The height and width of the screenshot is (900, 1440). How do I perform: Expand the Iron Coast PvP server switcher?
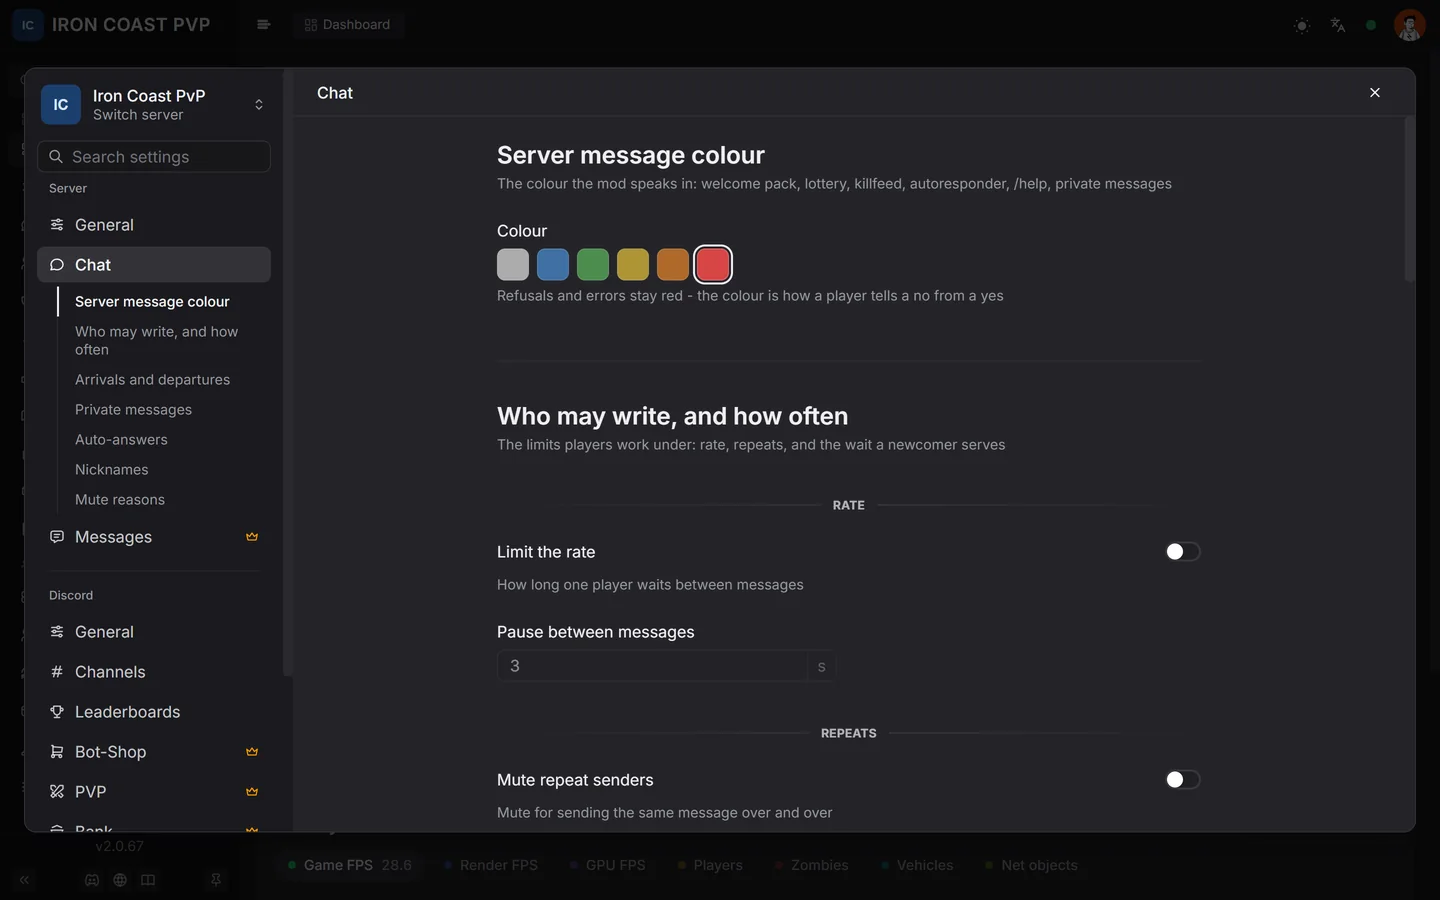click(154, 105)
